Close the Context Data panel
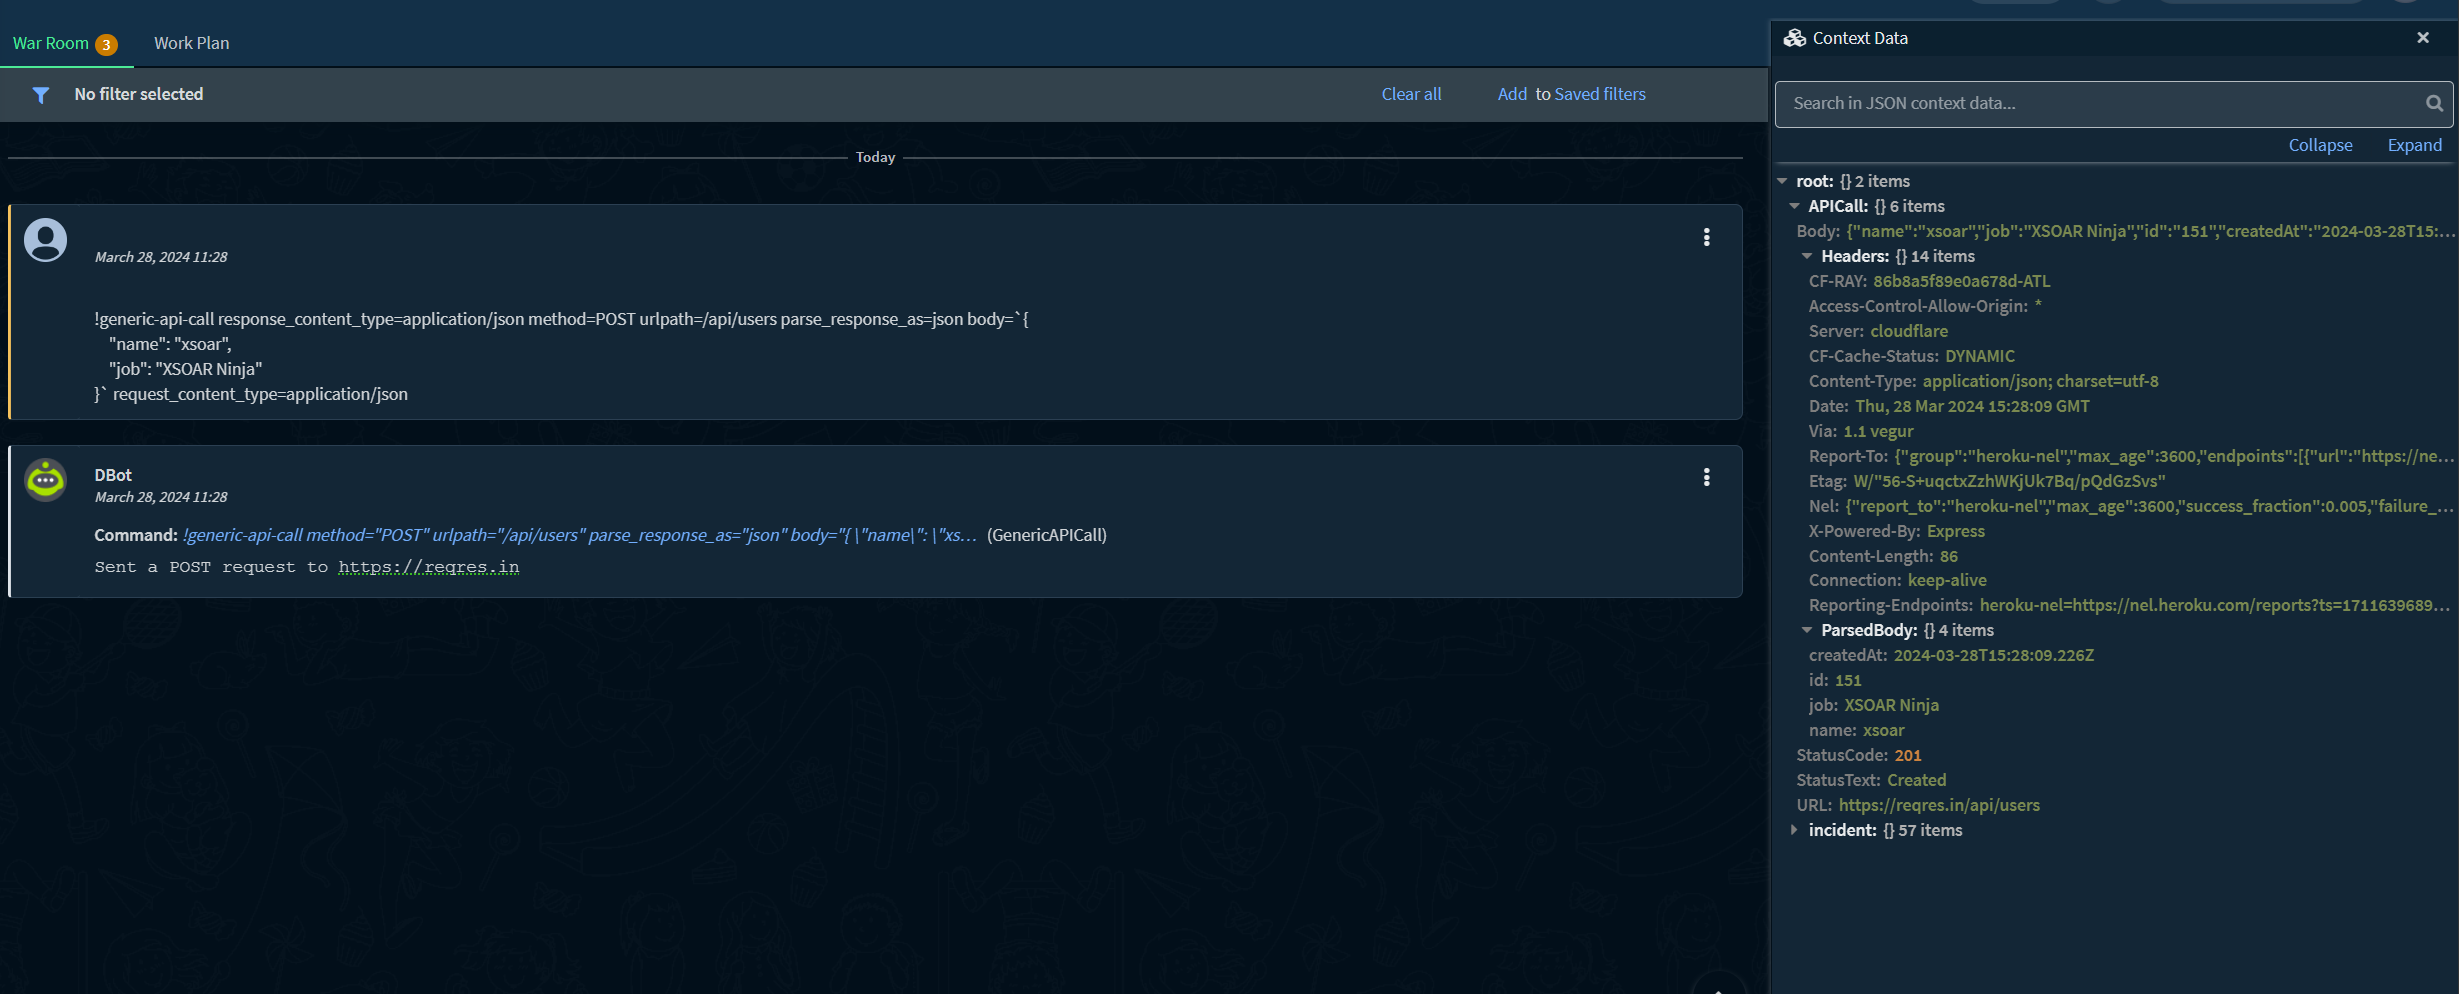 pos(2422,38)
